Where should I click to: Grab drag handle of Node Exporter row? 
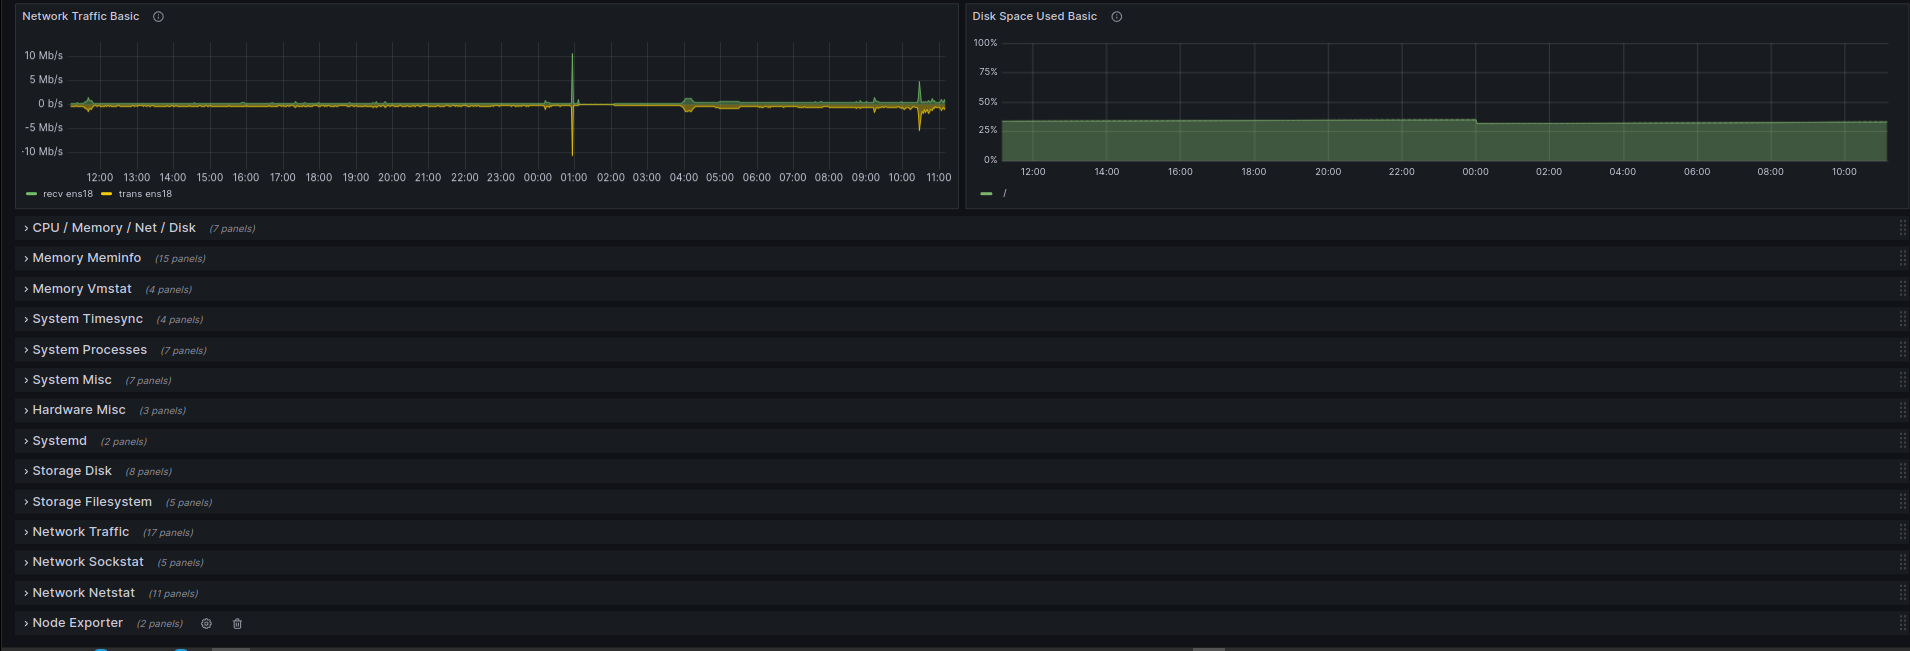click(1902, 623)
